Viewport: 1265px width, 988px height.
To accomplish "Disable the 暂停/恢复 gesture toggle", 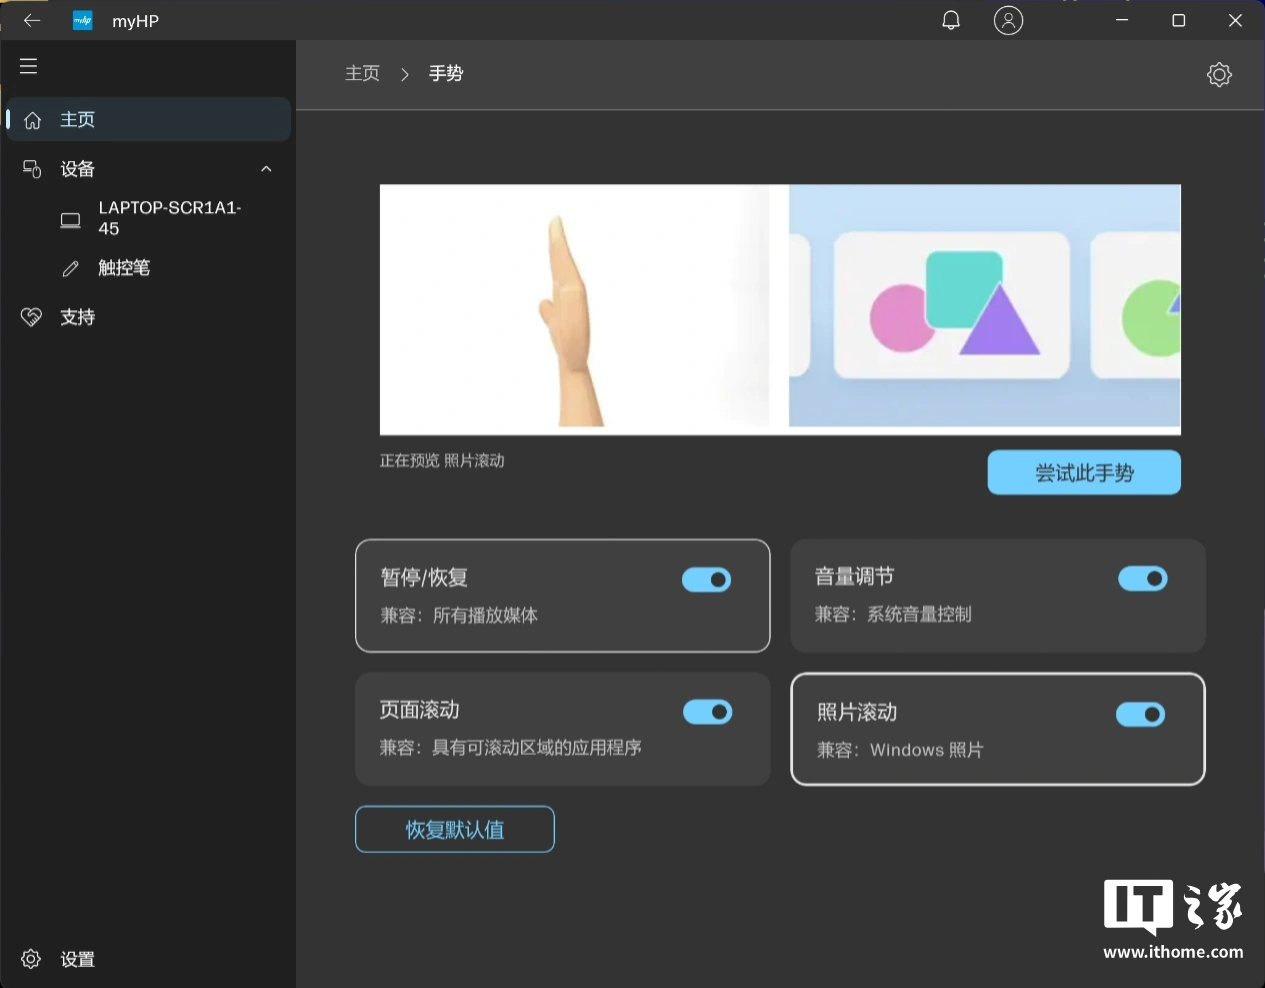I will pyautogui.click(x=706, y=580).
